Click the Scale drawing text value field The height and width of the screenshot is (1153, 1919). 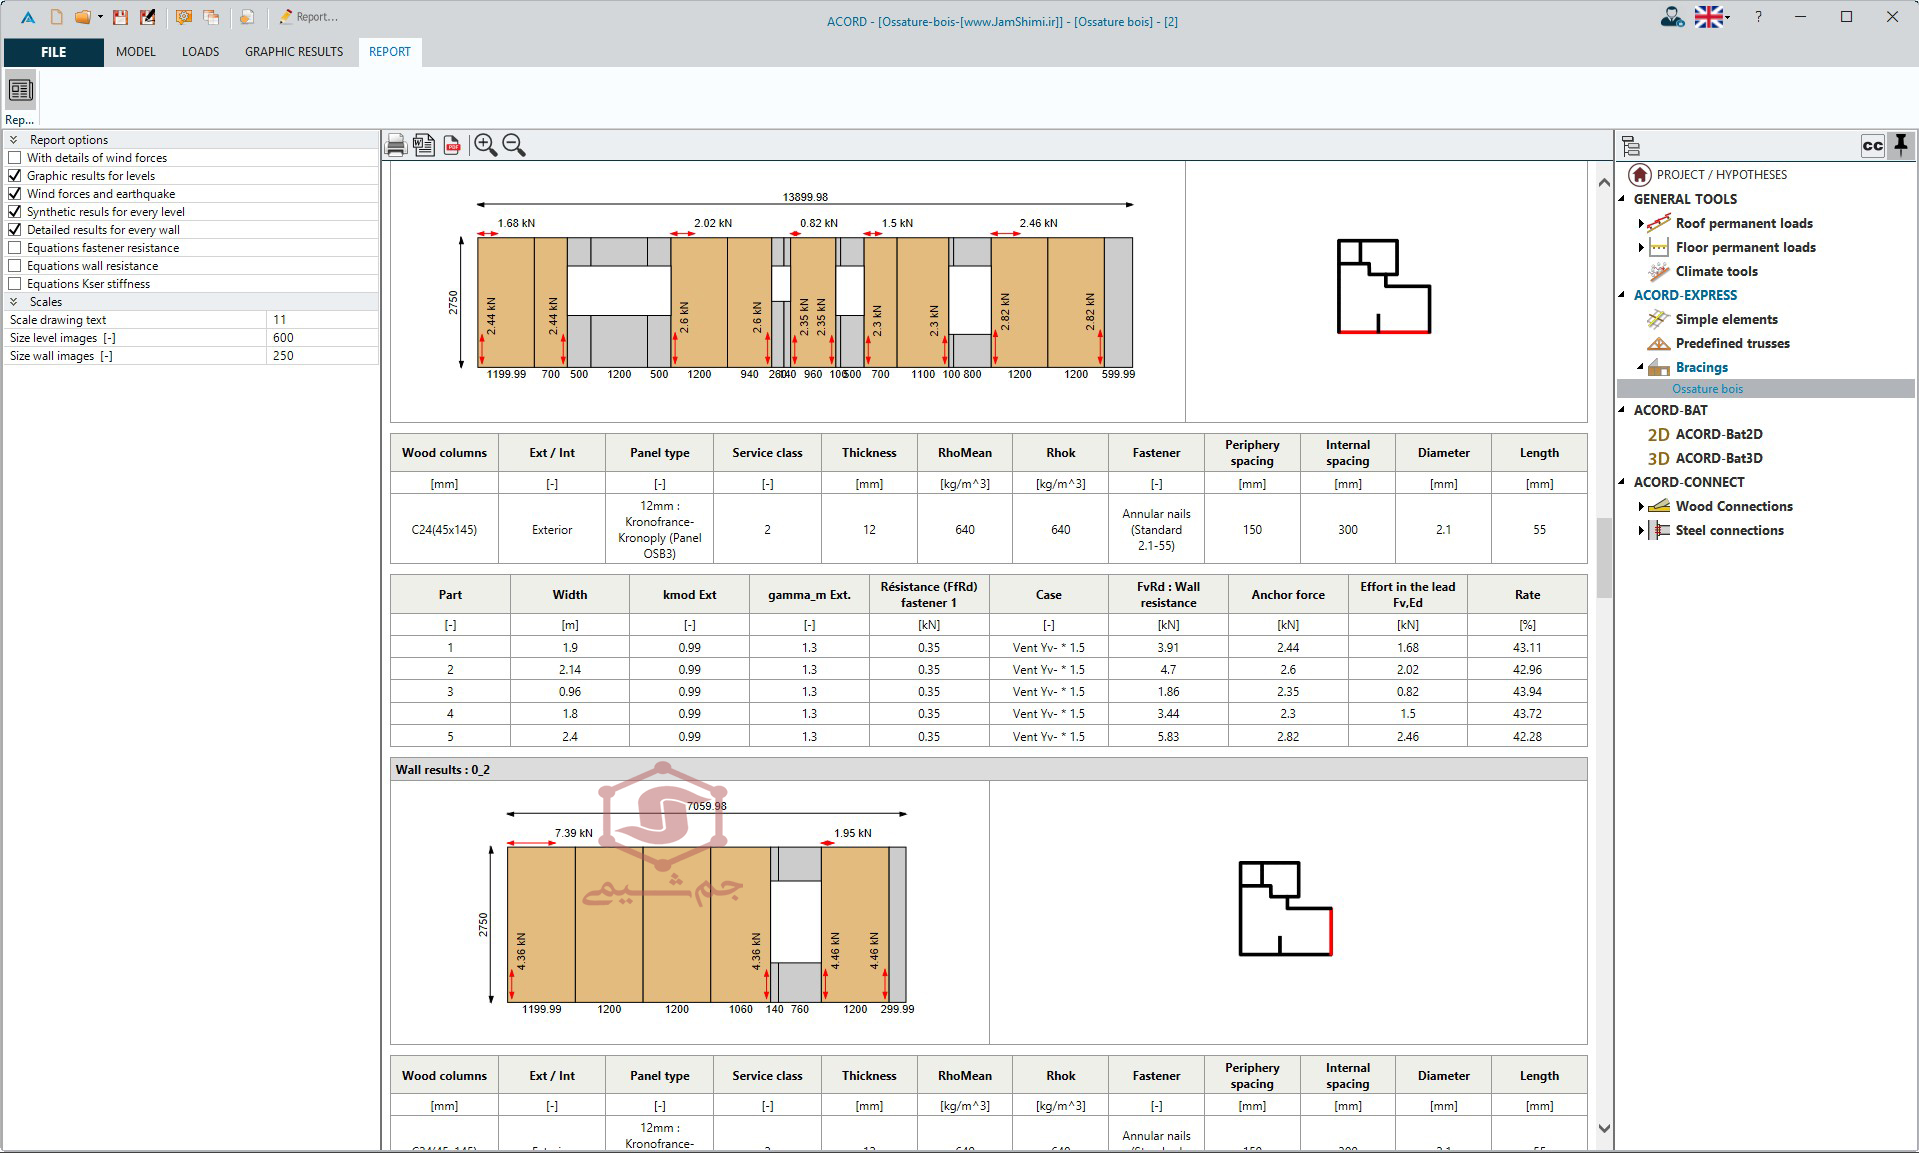[x=322, y=320]
